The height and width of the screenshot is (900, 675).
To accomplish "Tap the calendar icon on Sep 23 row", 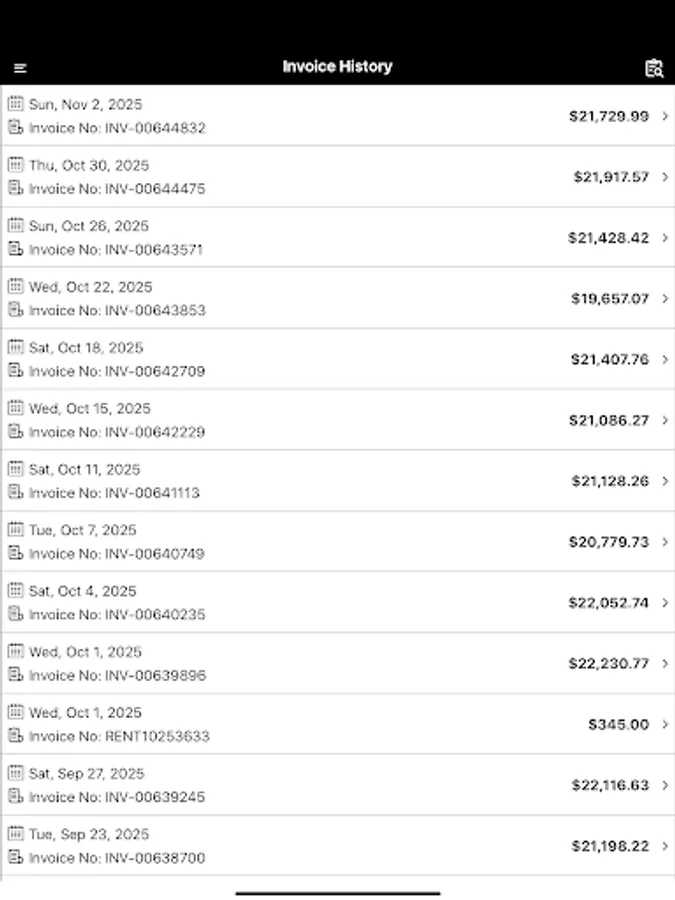I will (15, 834).
